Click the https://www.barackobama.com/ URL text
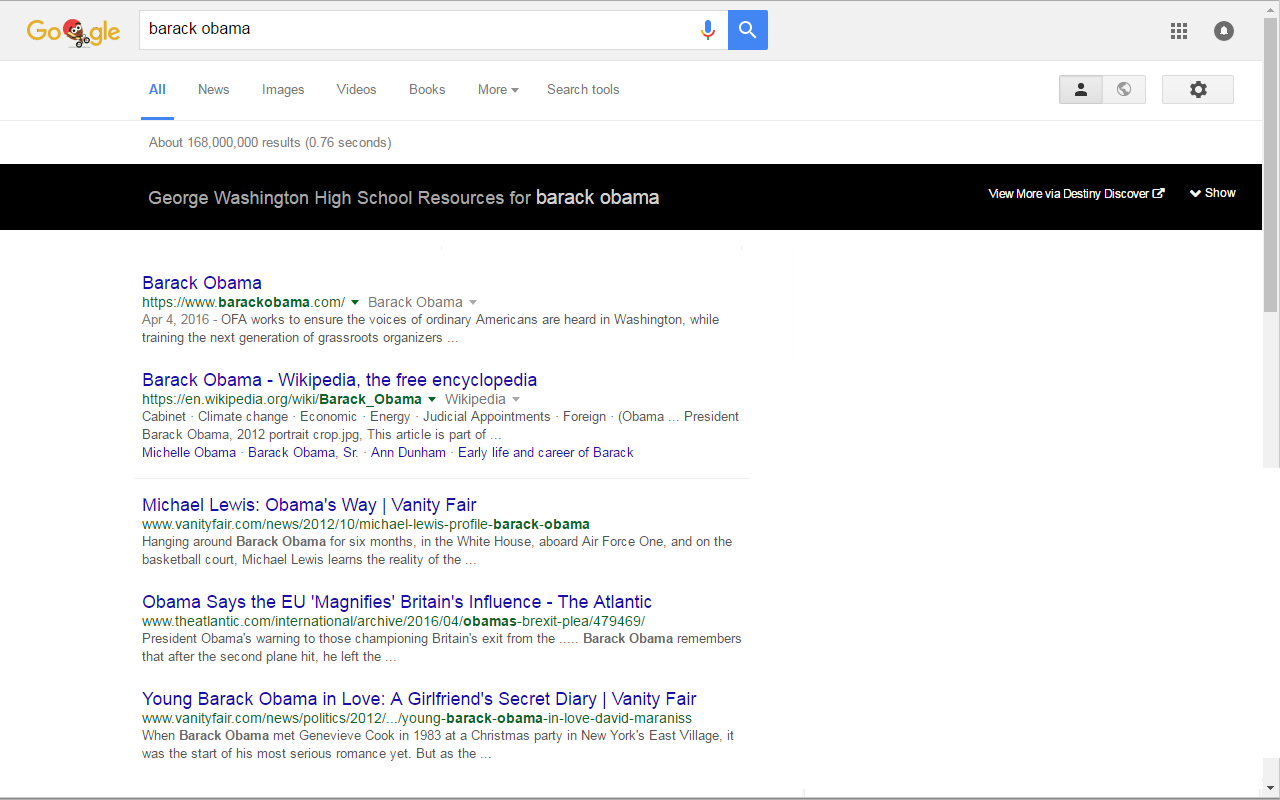Viewport: 1280px width, 800px height. point(243,302)
